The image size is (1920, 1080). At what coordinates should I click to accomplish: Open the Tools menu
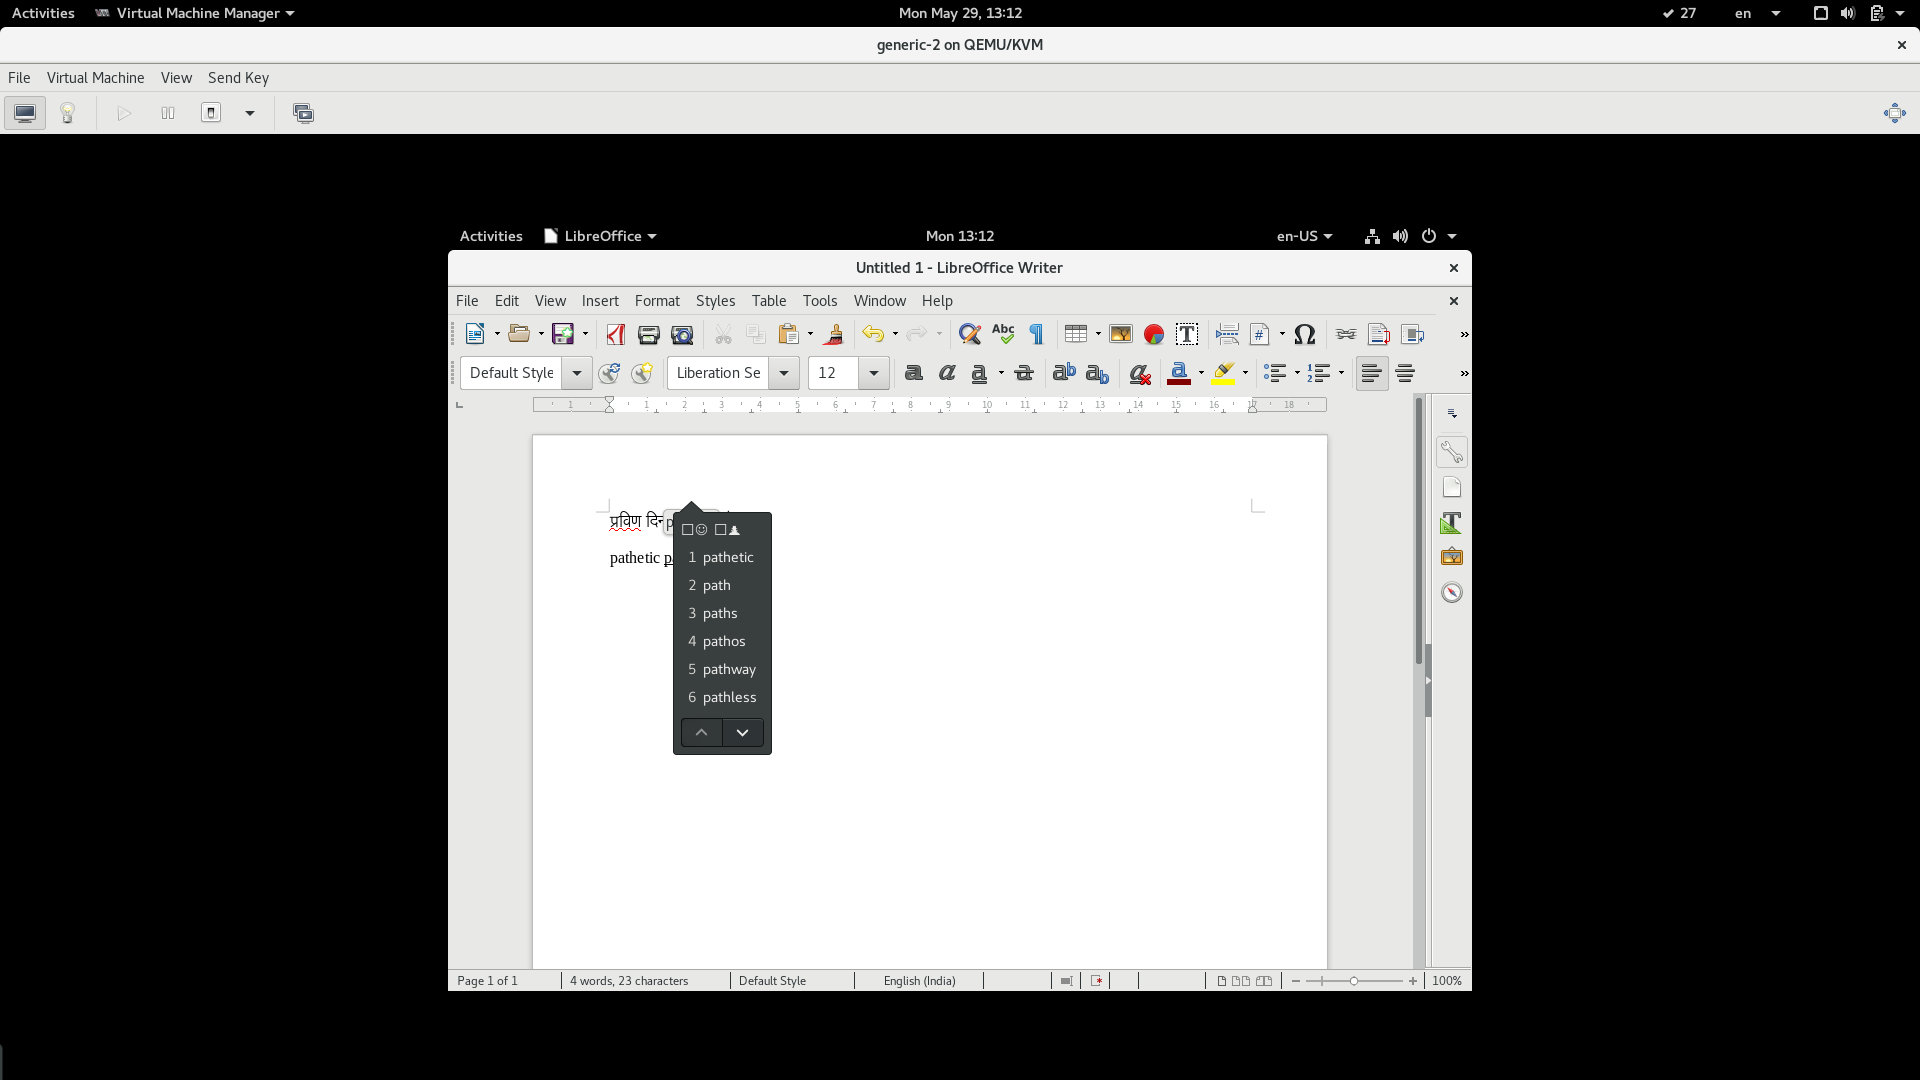click(820, 301)
